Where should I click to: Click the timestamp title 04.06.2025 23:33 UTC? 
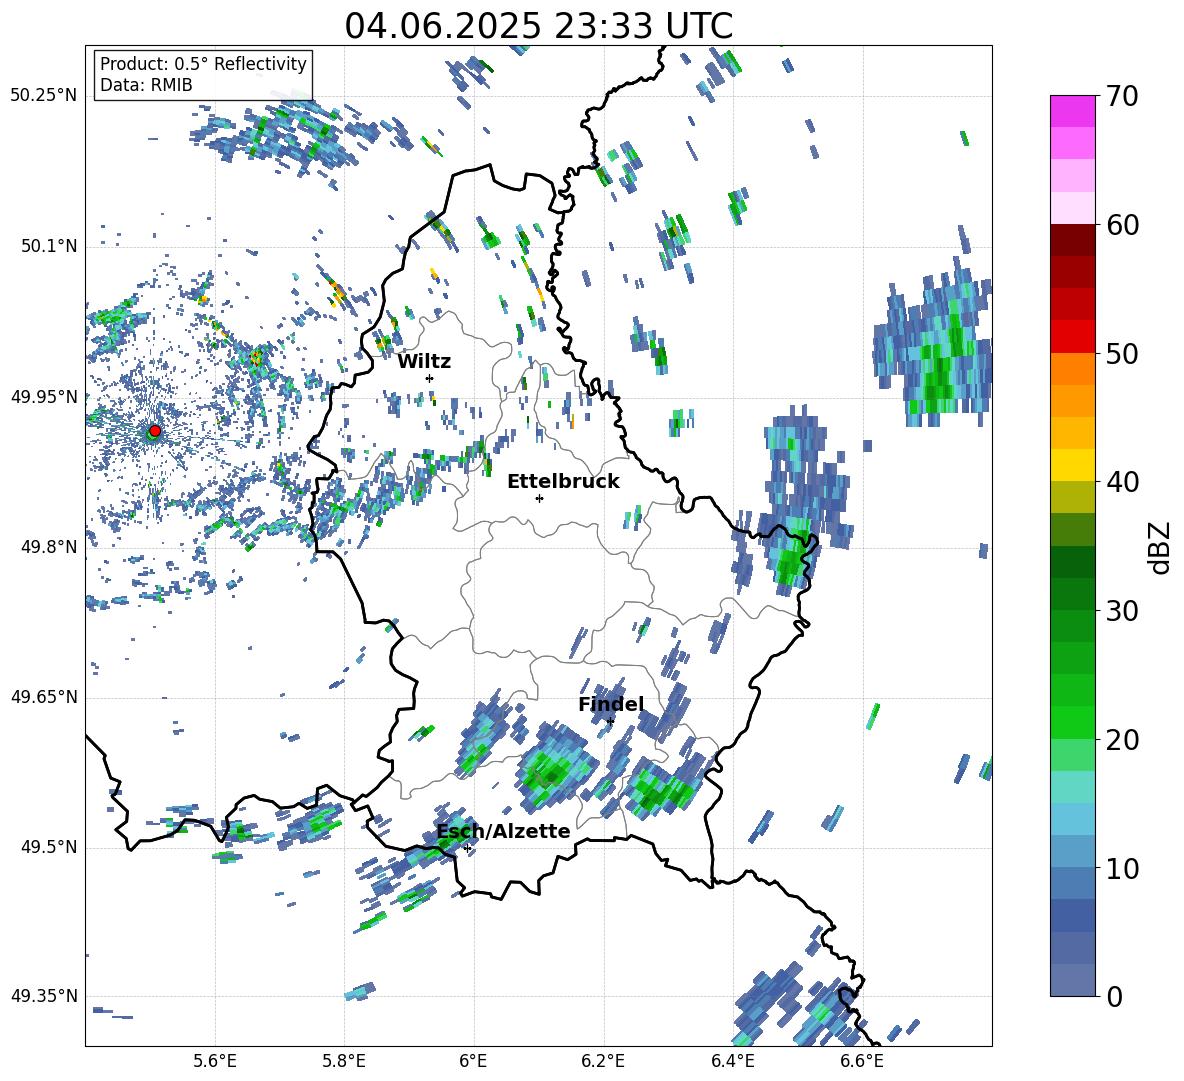click(x=538, y=26)
